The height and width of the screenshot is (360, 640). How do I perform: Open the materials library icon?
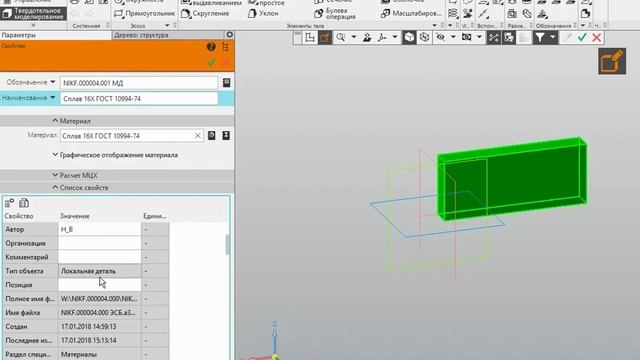pos(226,136)
